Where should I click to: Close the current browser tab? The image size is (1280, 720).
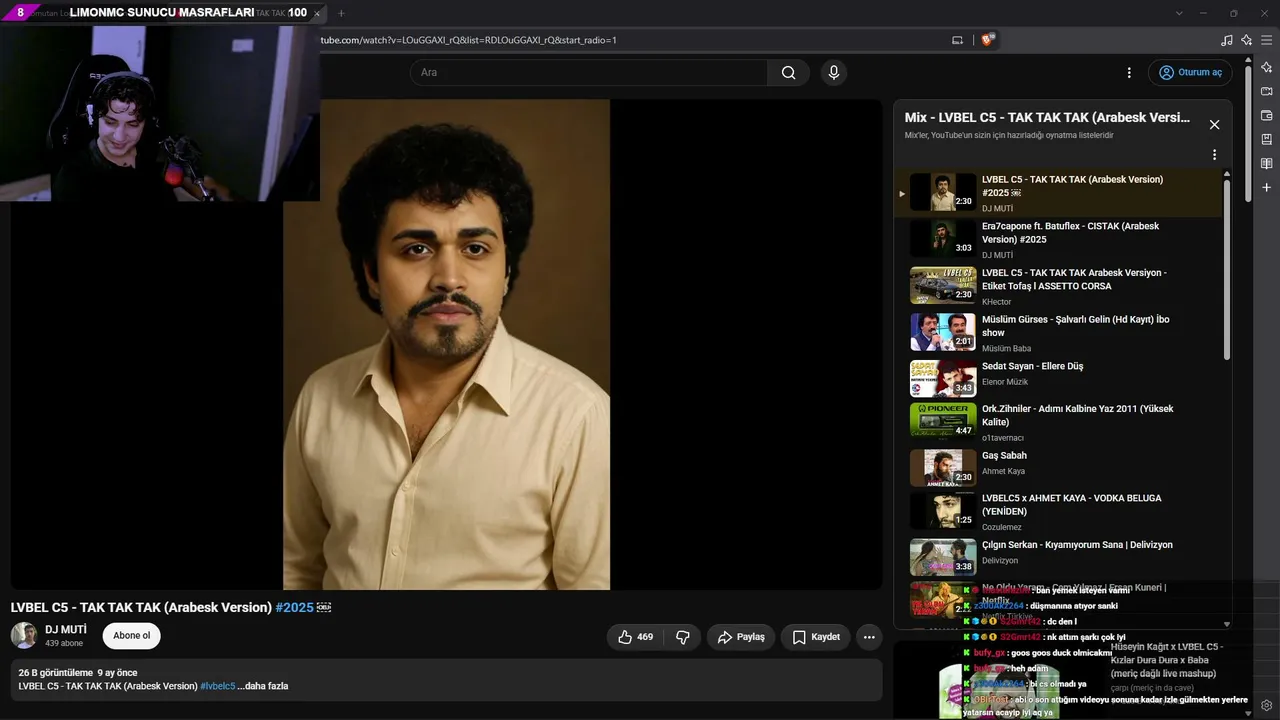coord(317,13)
